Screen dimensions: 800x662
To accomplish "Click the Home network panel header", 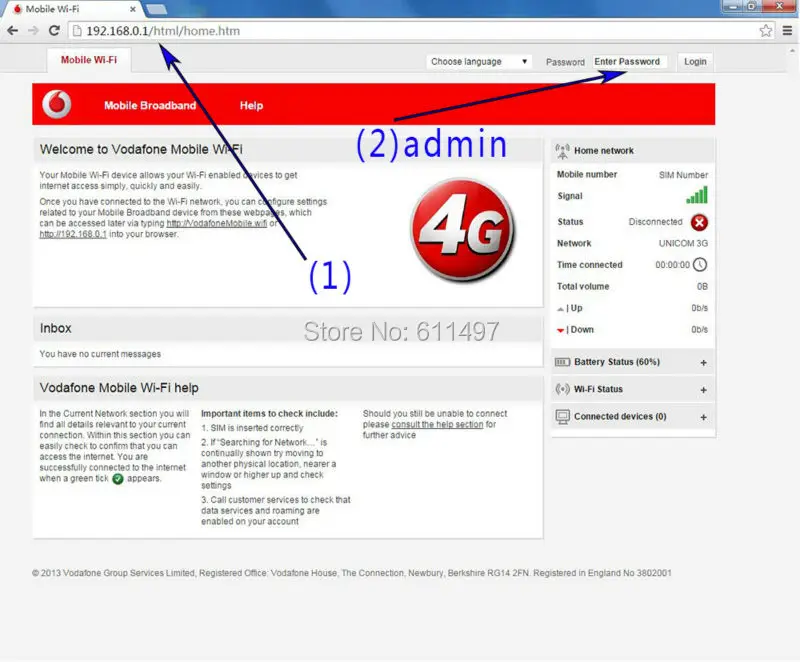I will tap(633, 150).
